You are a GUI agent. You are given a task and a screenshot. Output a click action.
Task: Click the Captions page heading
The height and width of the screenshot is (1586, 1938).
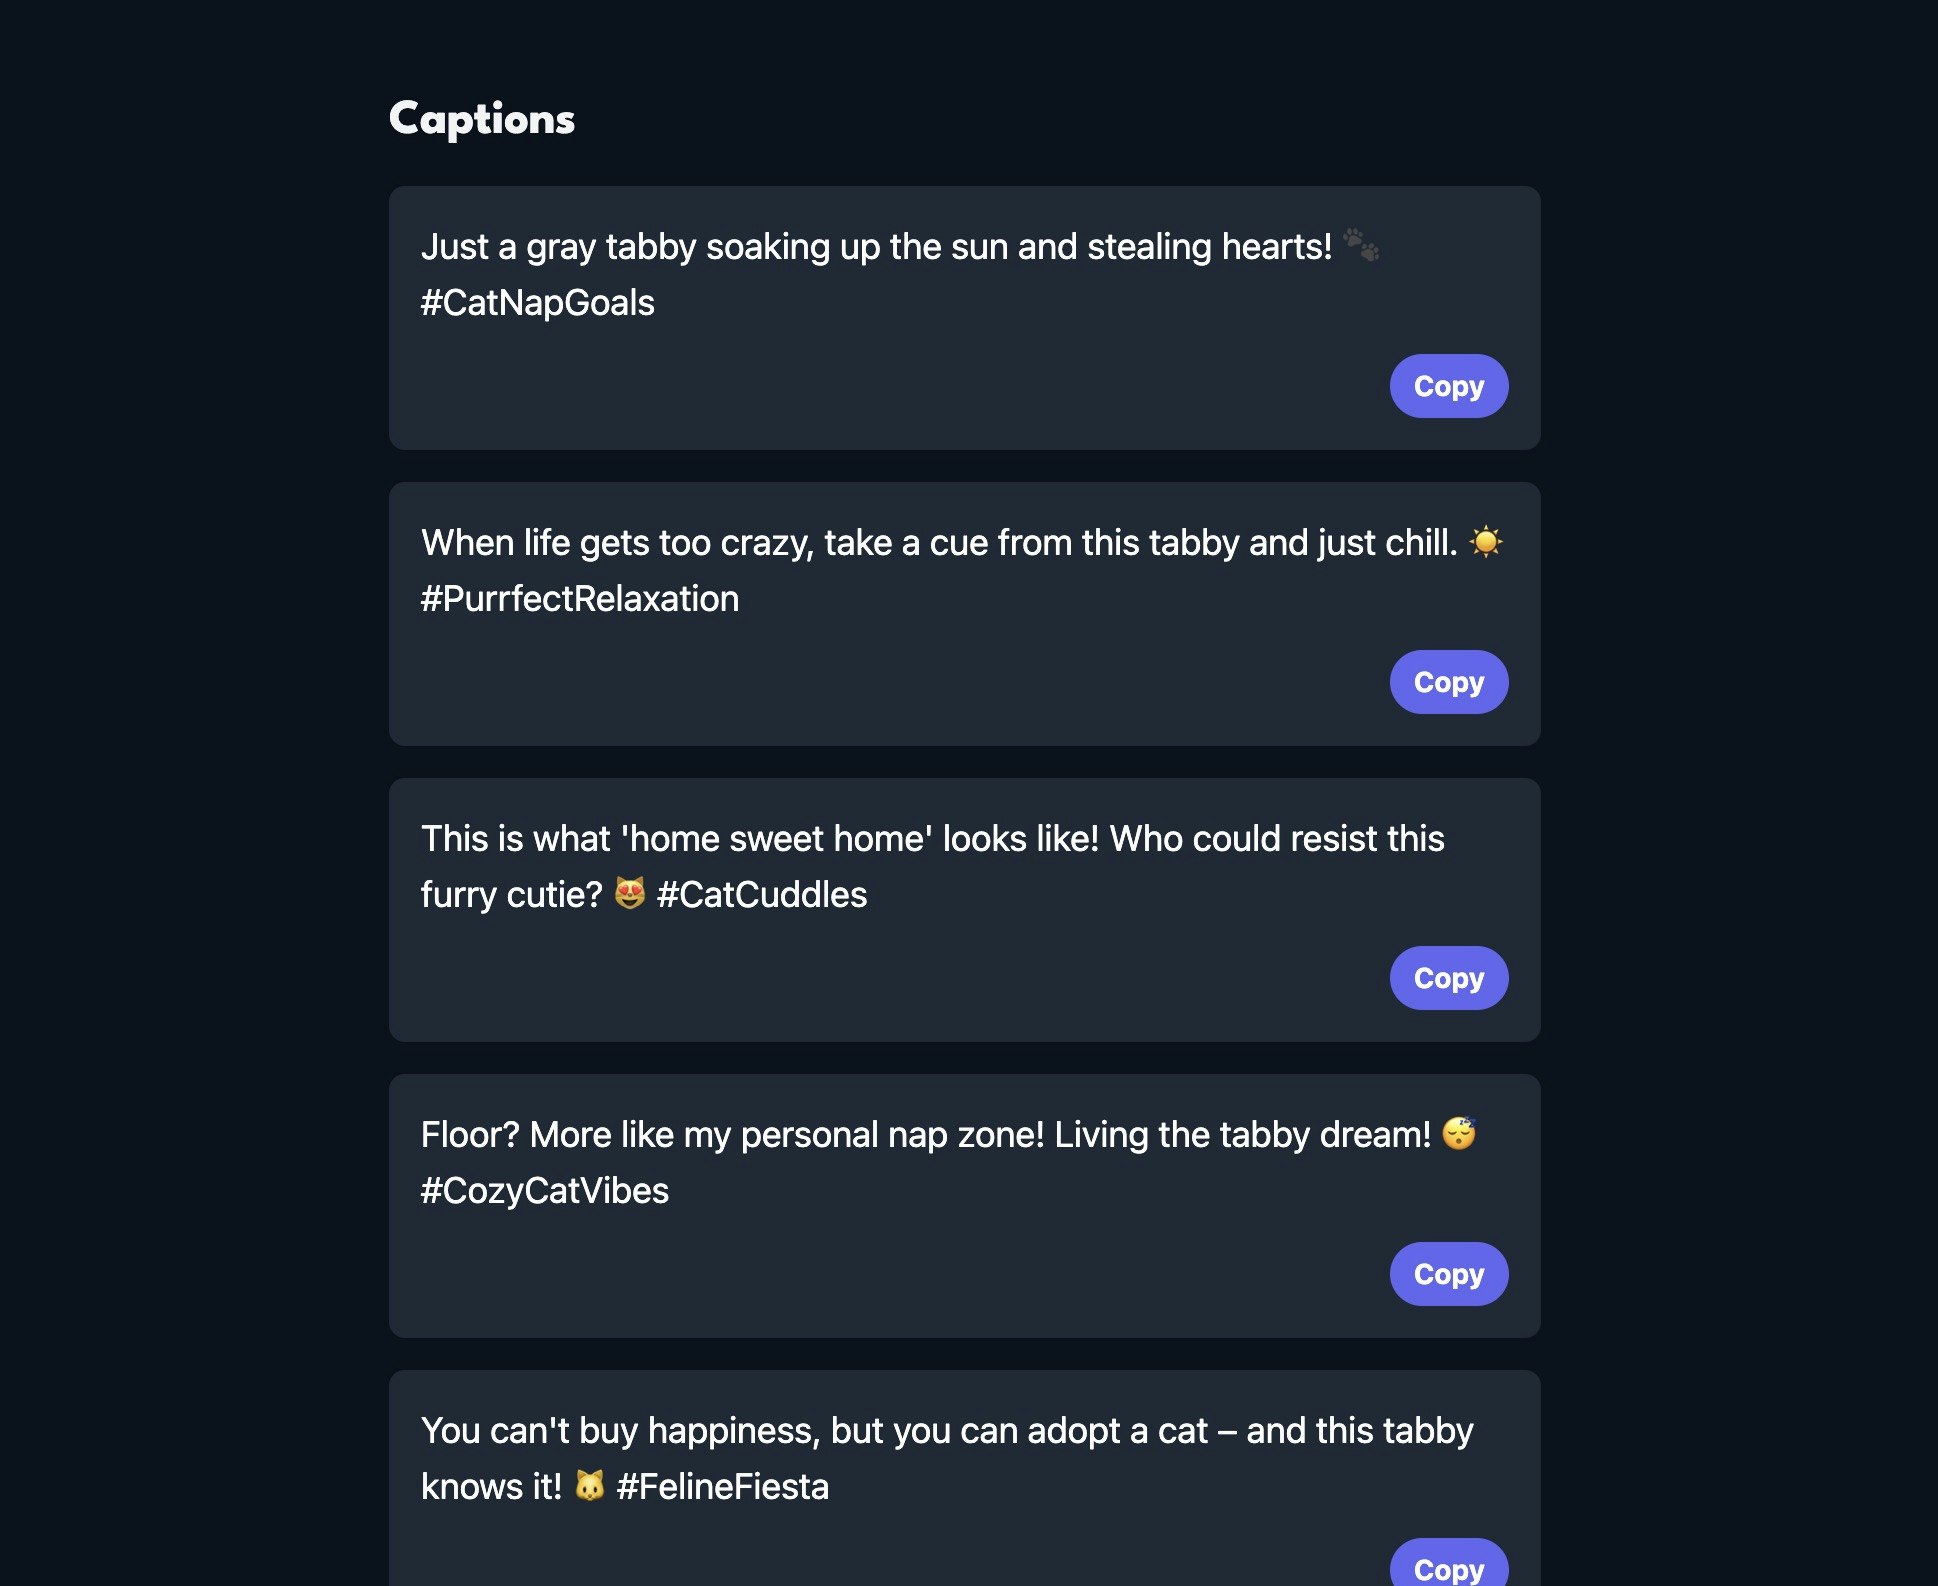point(481,119)
